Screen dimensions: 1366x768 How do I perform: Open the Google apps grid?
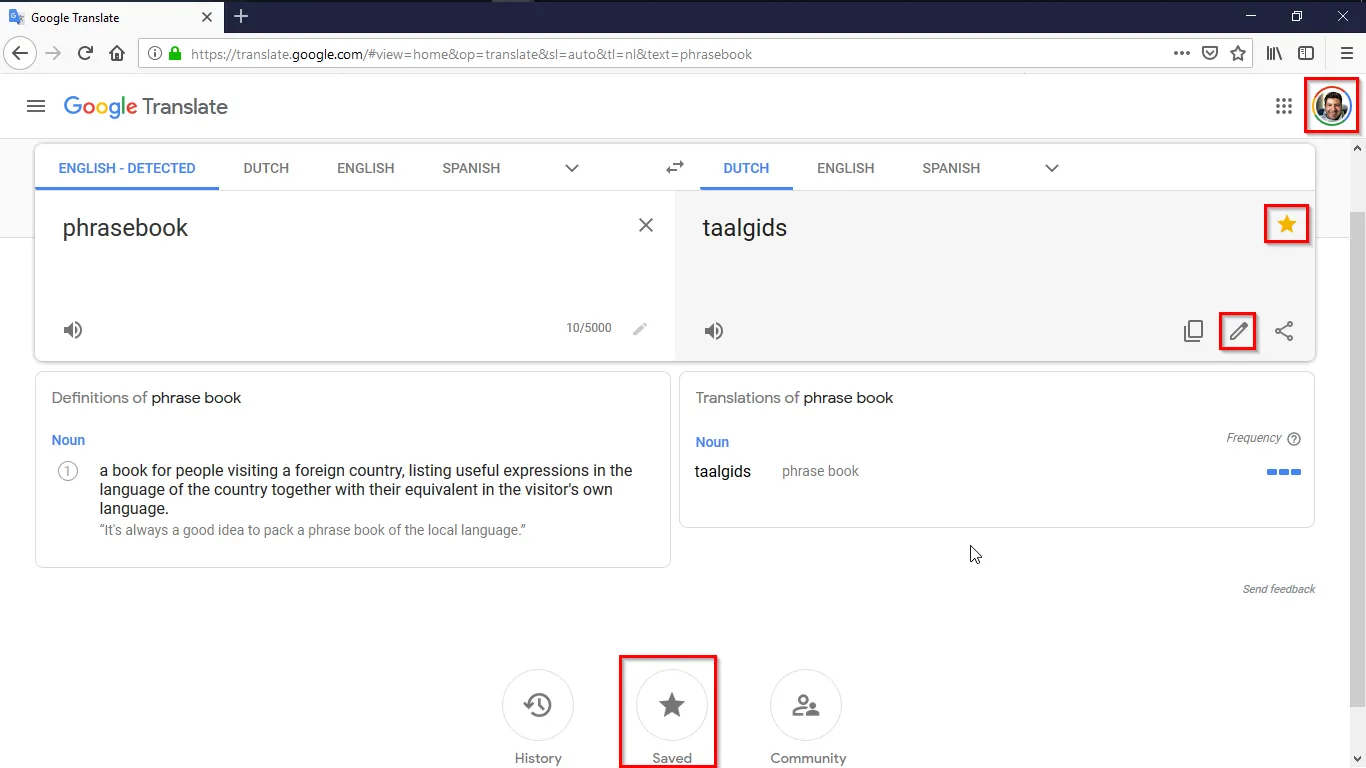pyautogui.click(x=1284, y=106)
